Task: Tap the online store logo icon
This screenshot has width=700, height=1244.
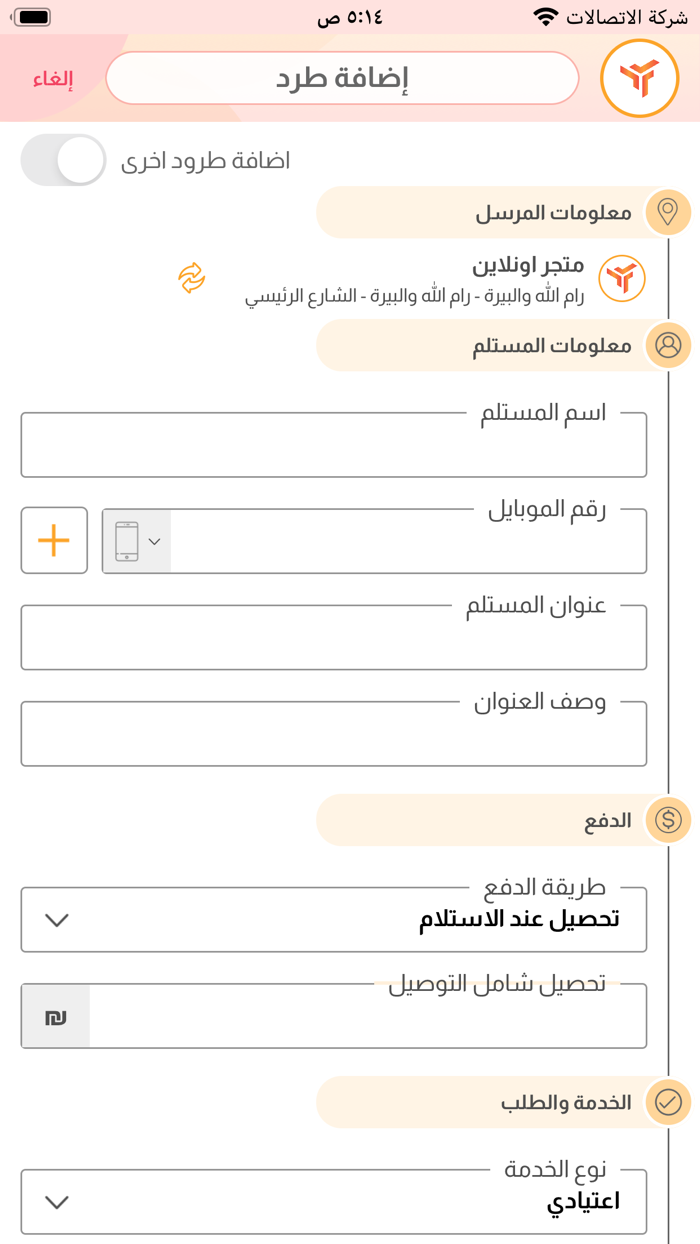Action: point(622,278)
